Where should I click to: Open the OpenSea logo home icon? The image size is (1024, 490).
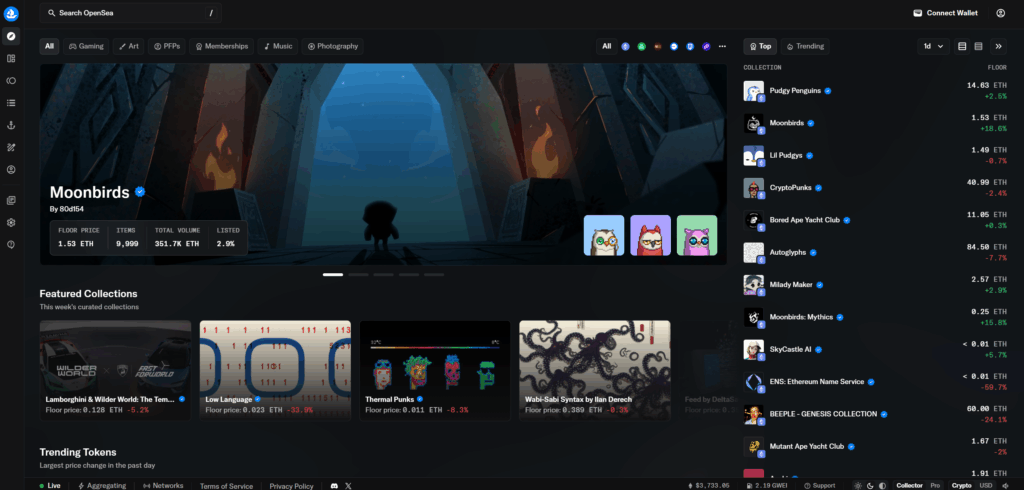tap(11, 13)
